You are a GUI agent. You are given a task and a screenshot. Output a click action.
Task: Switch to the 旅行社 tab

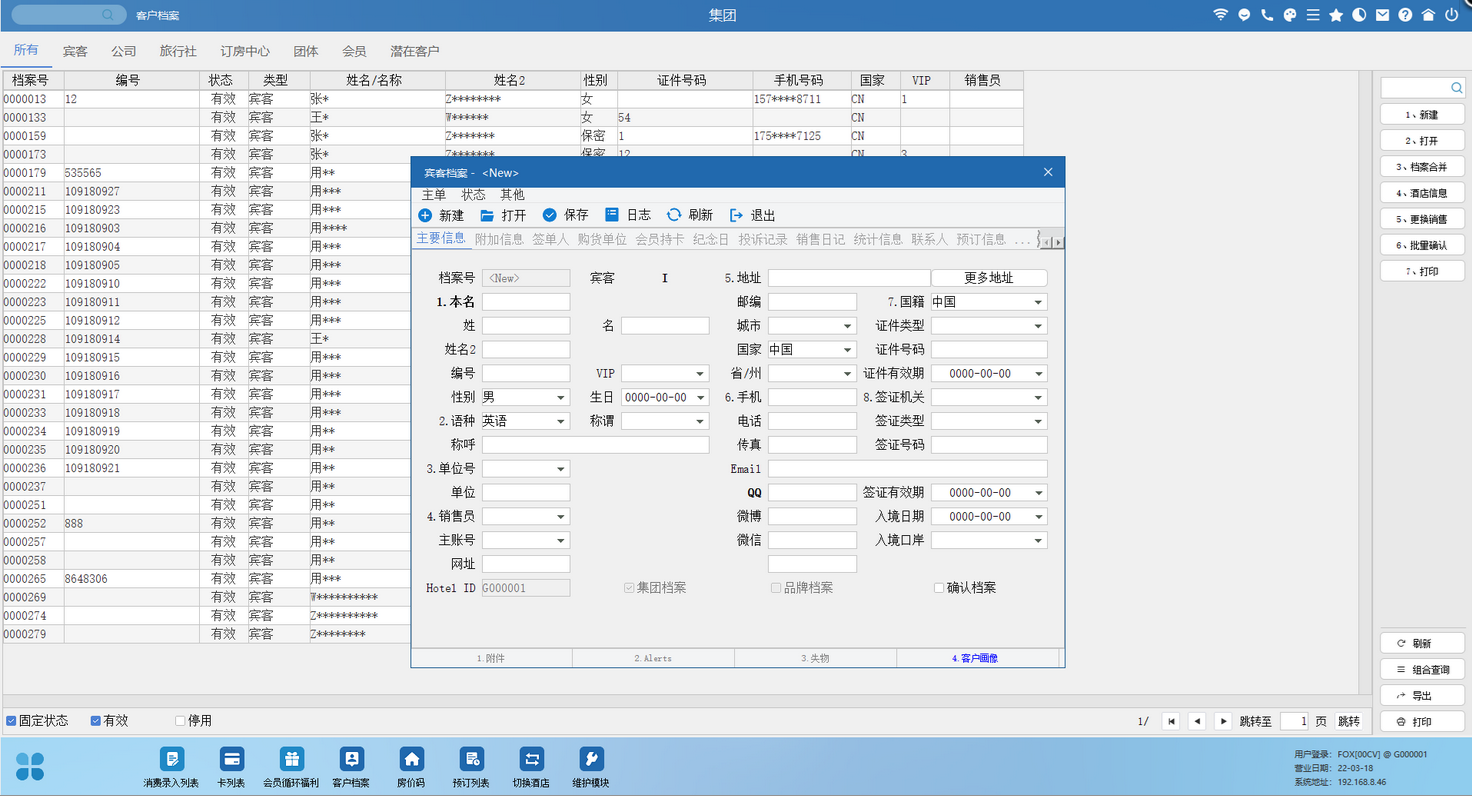coord(178,51)
